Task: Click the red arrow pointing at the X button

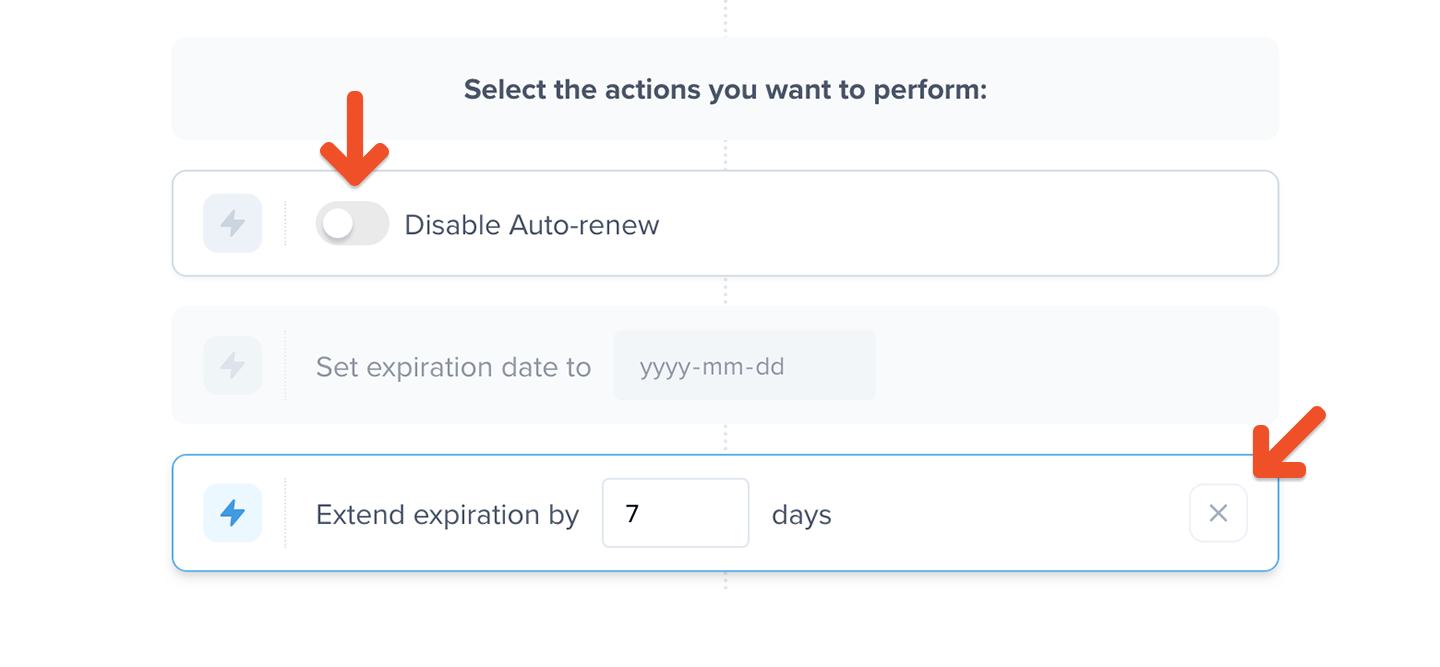Action: point(1287,443)
